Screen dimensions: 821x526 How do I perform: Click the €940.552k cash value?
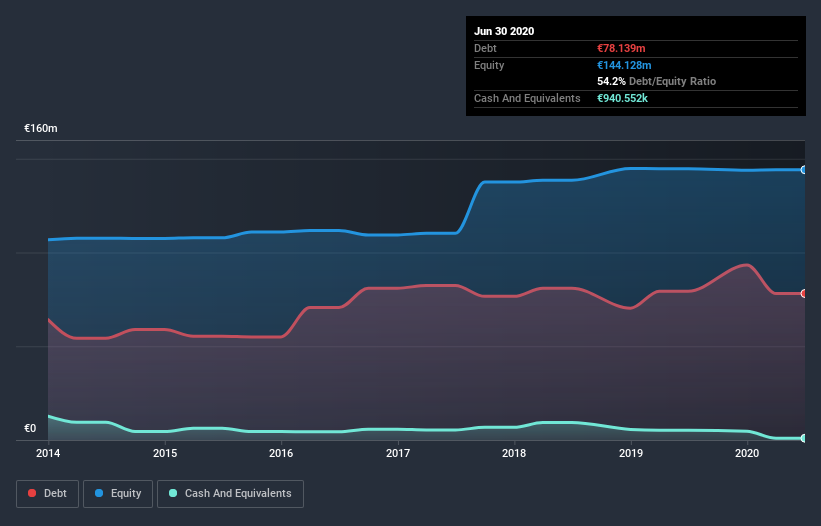(623, 98)
